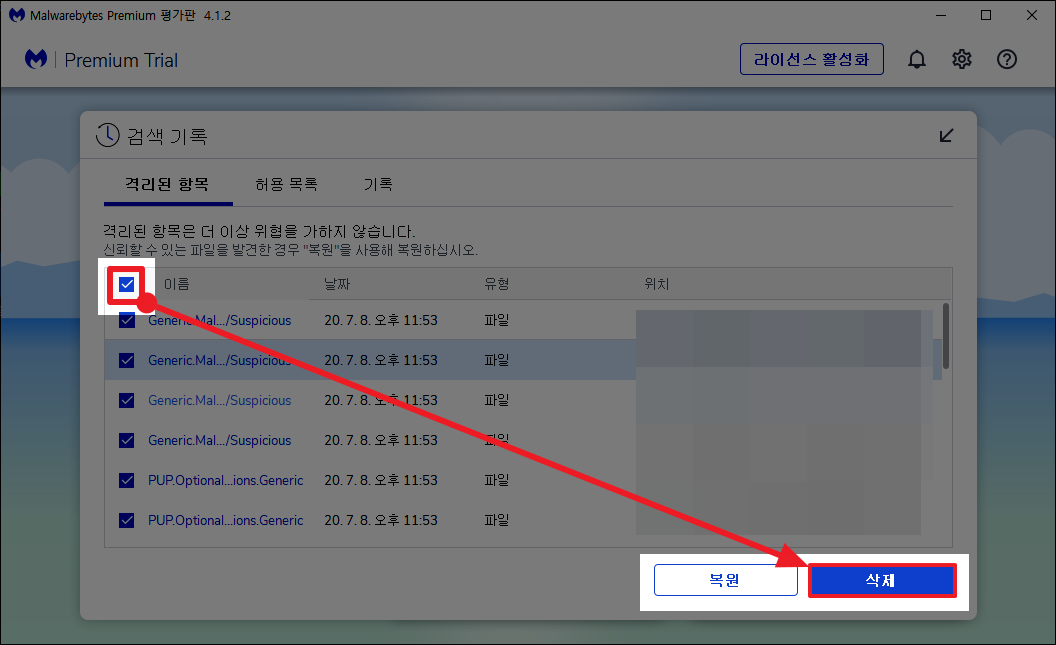Open the settings gear icon
The image size is (1056, 645).
click(961, 59)
